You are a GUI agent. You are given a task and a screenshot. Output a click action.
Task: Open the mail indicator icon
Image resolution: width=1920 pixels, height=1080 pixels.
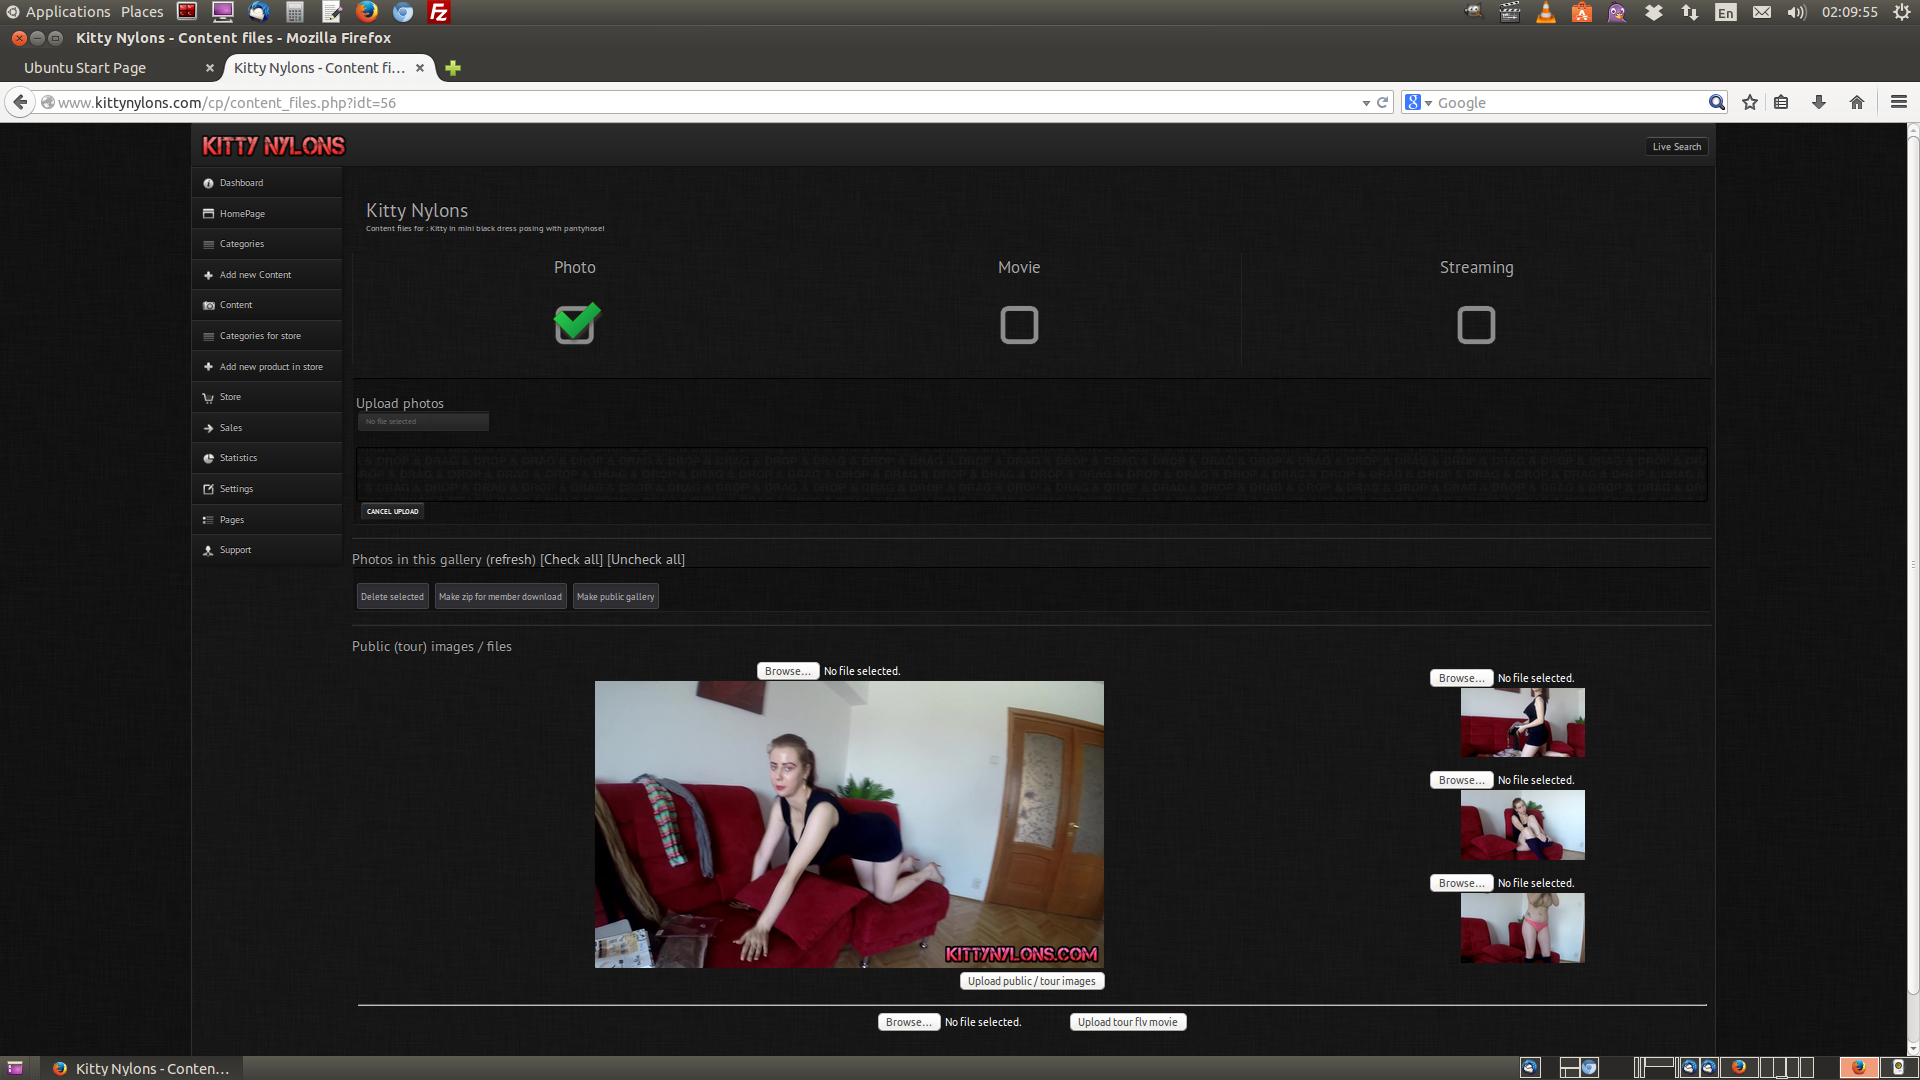(1762, 12)
